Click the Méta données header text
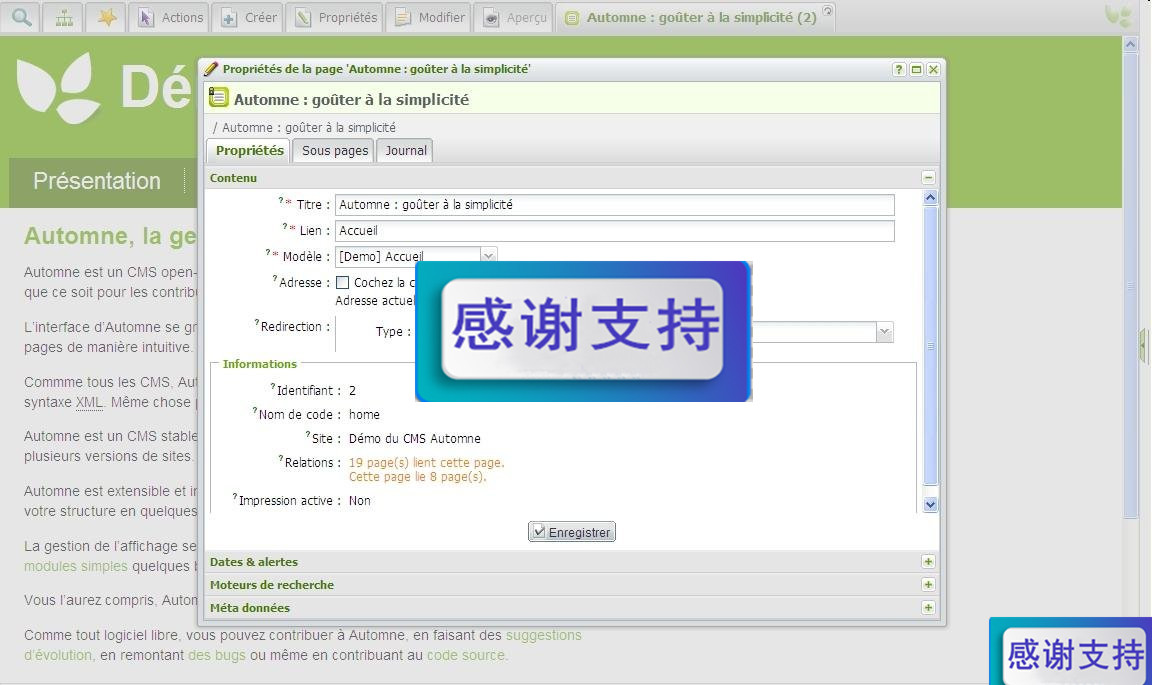Viewport: 1152px width, 685px height. [x=250, y=608]
